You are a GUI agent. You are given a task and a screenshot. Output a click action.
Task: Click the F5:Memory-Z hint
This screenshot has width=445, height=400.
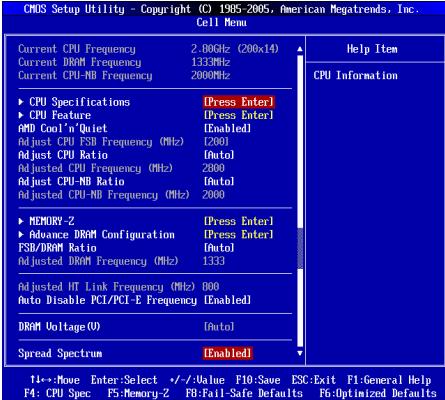click(138, 393)
